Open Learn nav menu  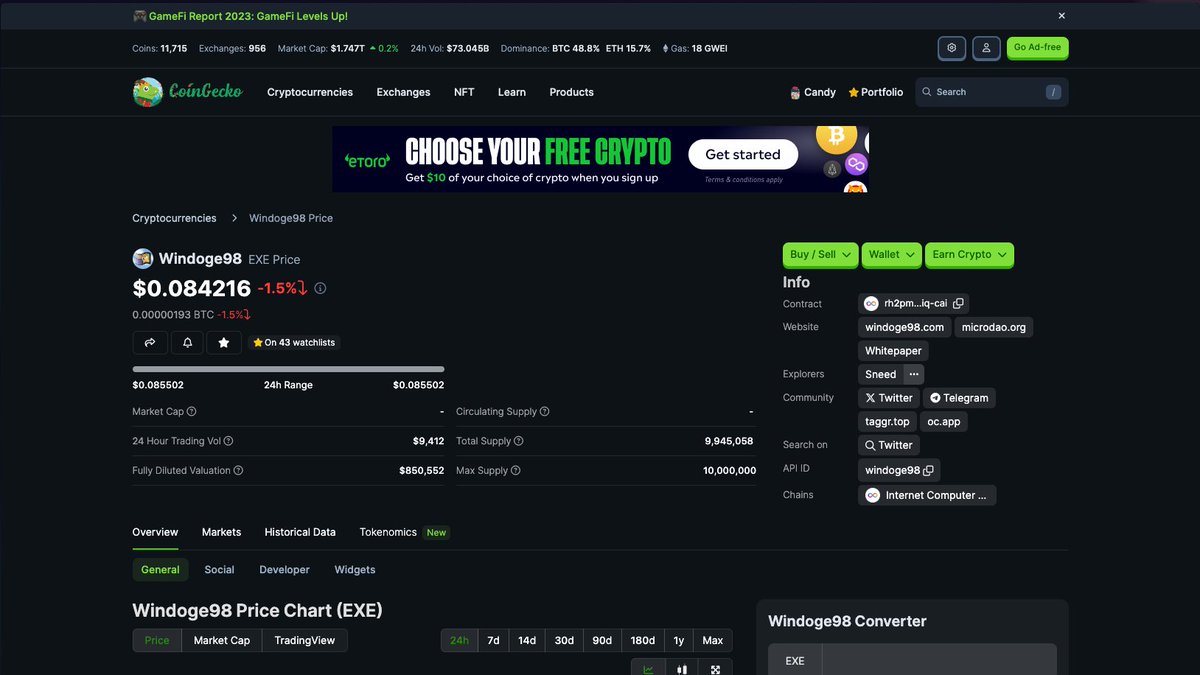pyautogui.click(x=512, y=92)
